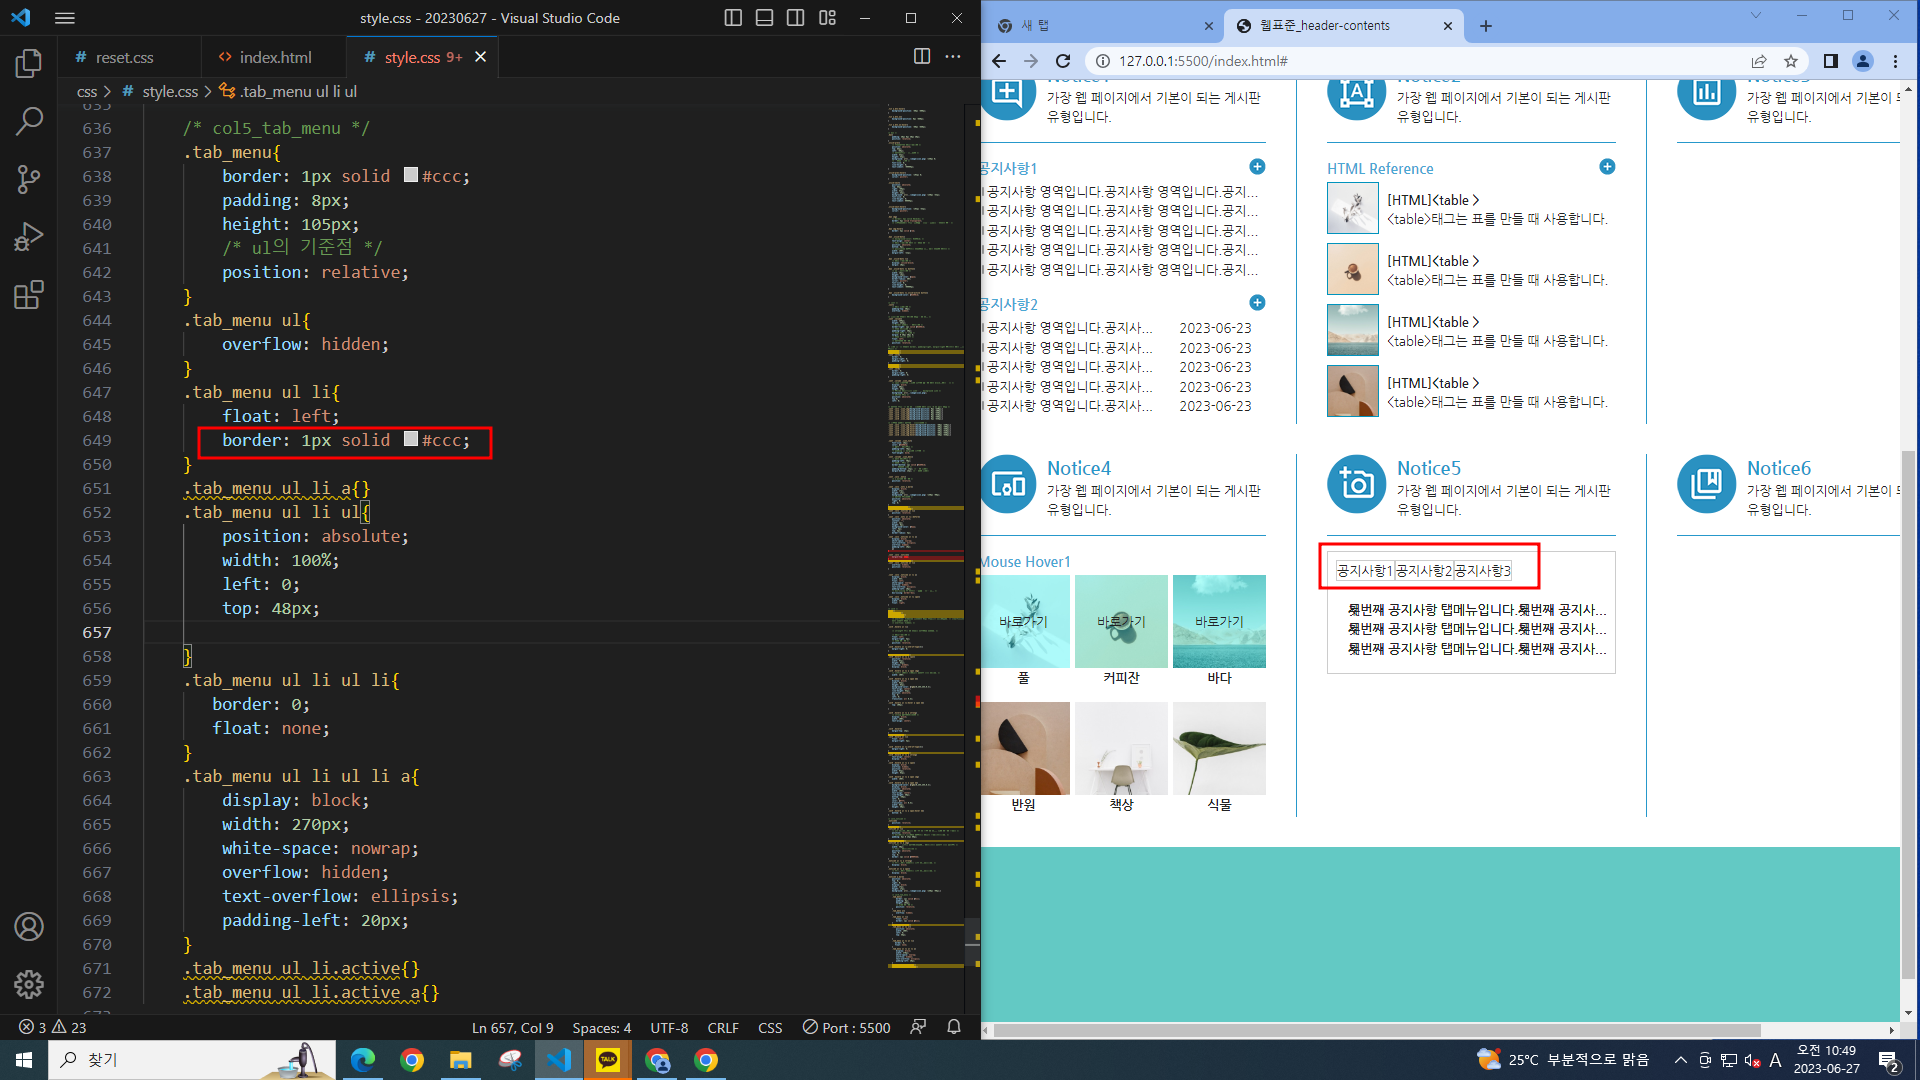Click Port : 5500 Live Server button
The width and height of the screenshot is (1920, 1080).
[x=846, y=1027]
